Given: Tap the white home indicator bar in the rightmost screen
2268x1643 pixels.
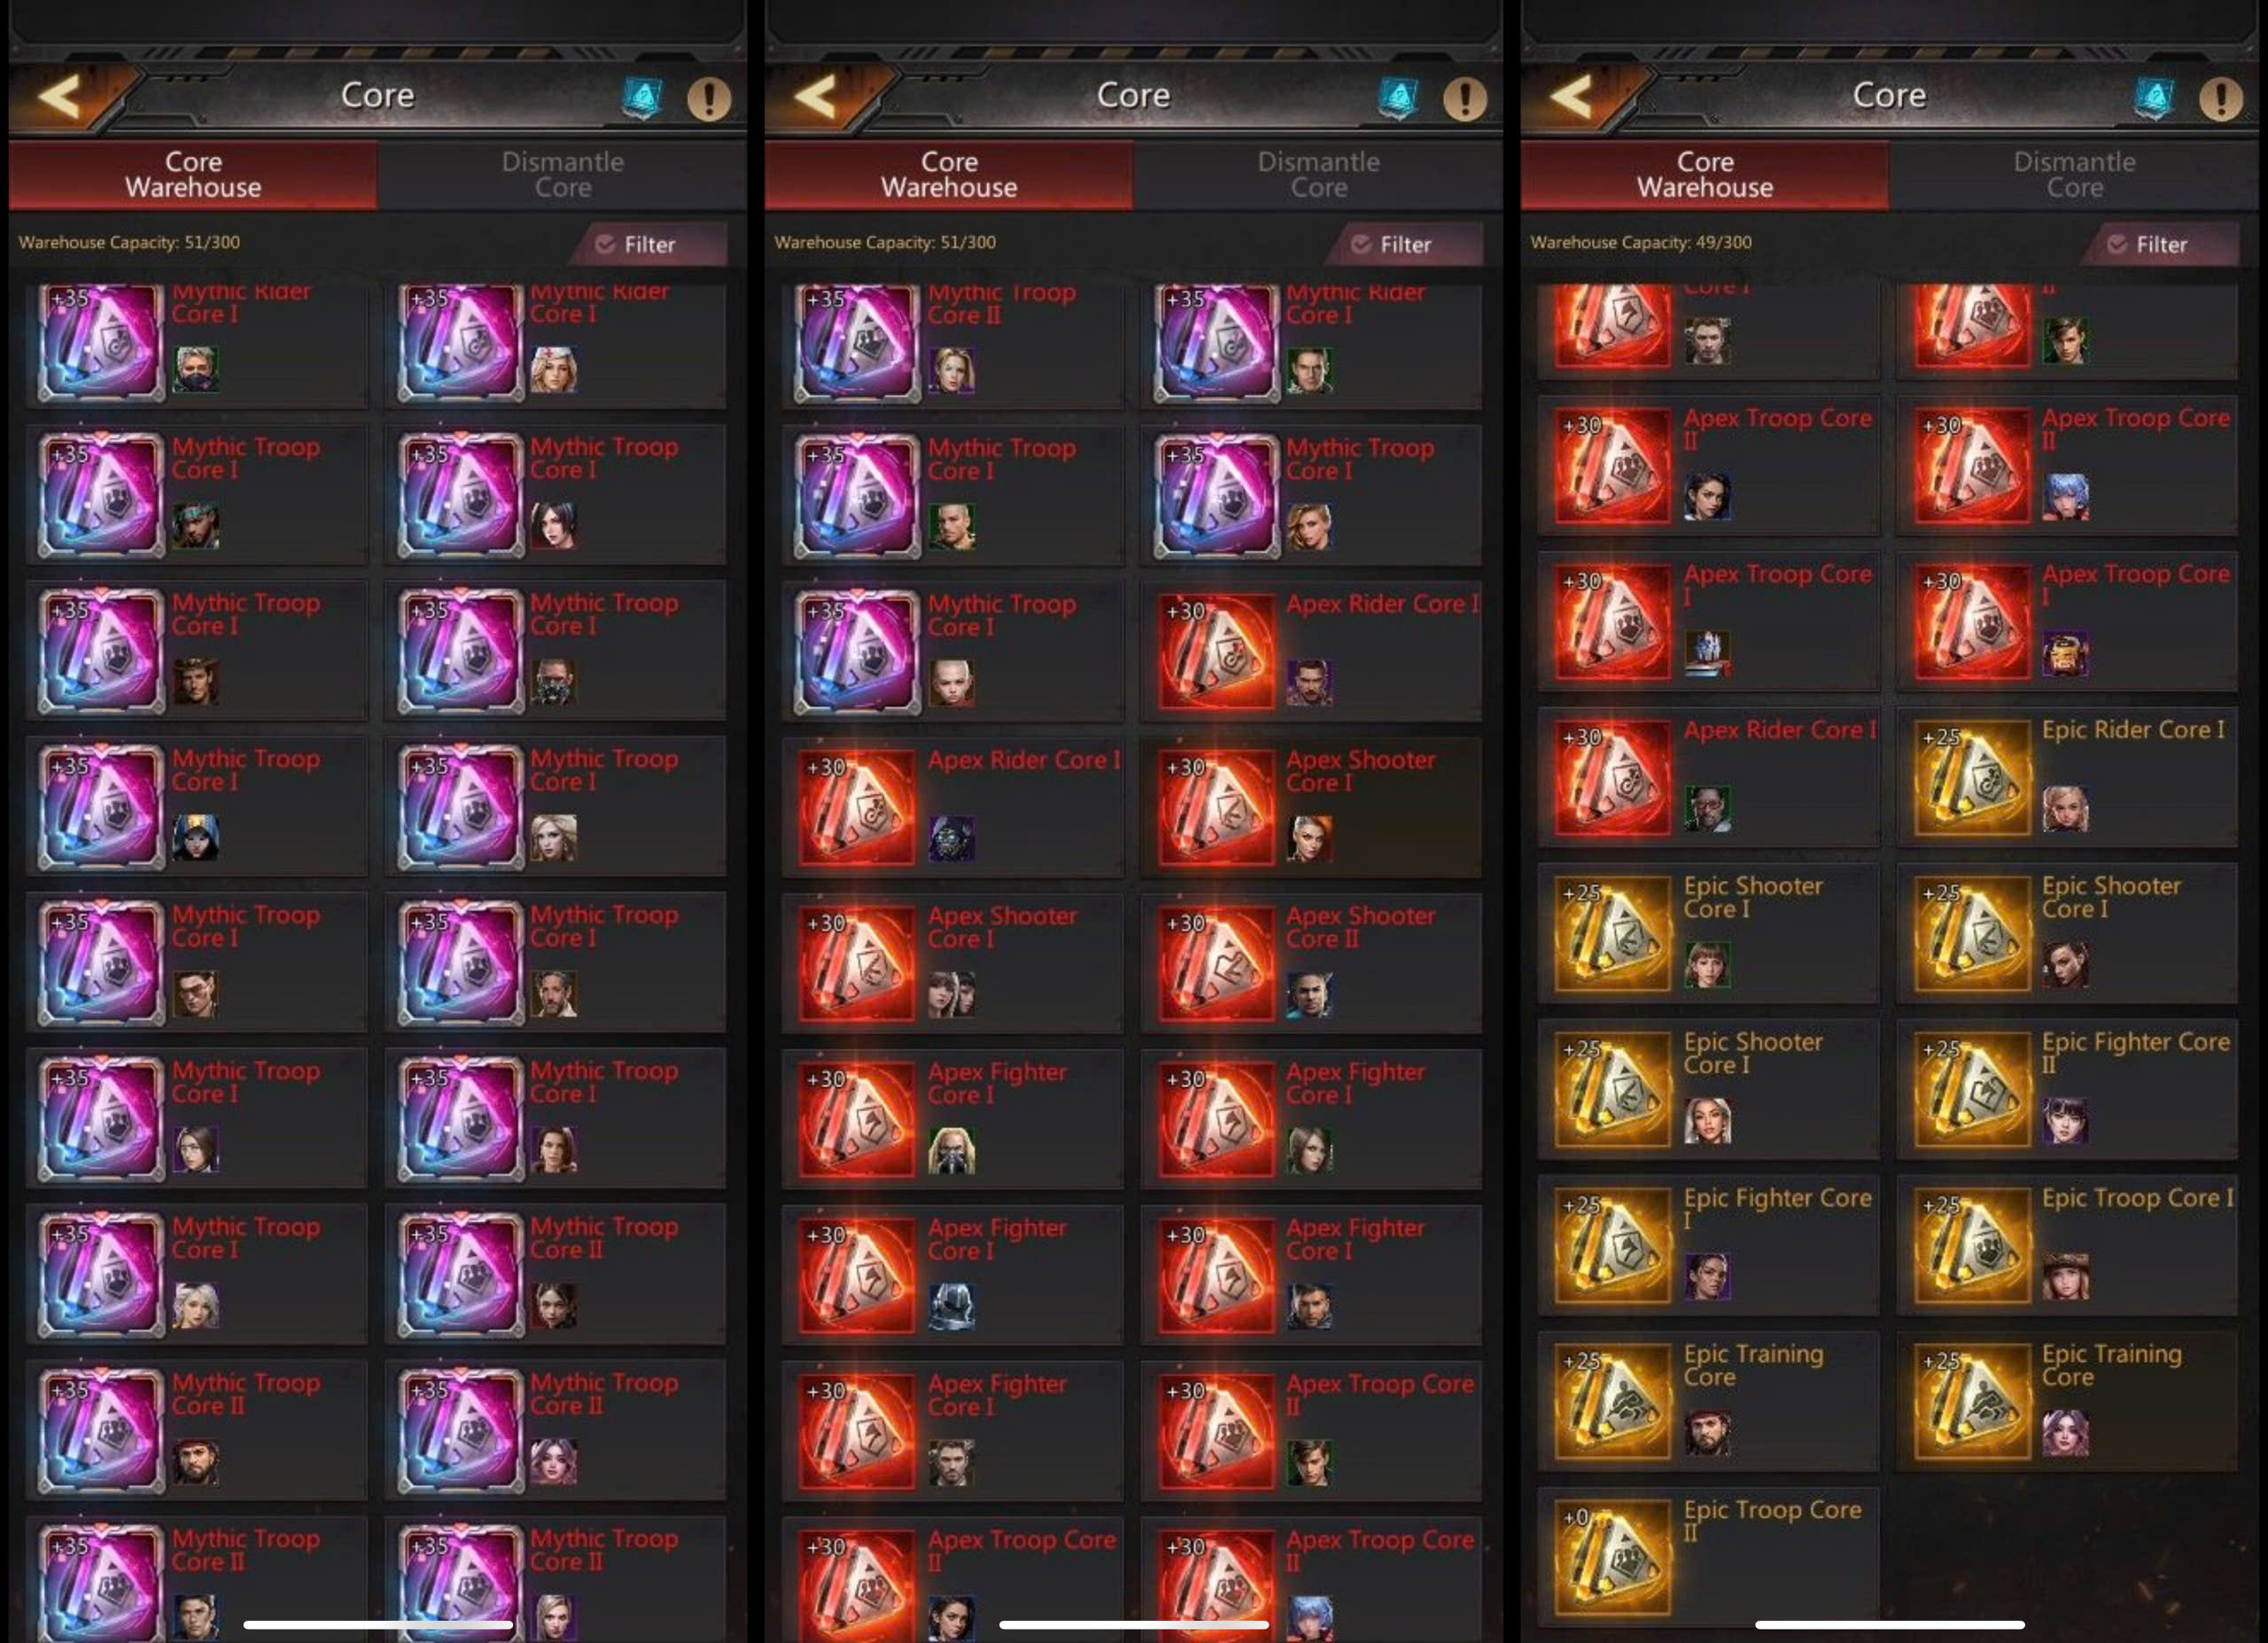Looking at the screenshot, I should [x=1889, y=1625].
